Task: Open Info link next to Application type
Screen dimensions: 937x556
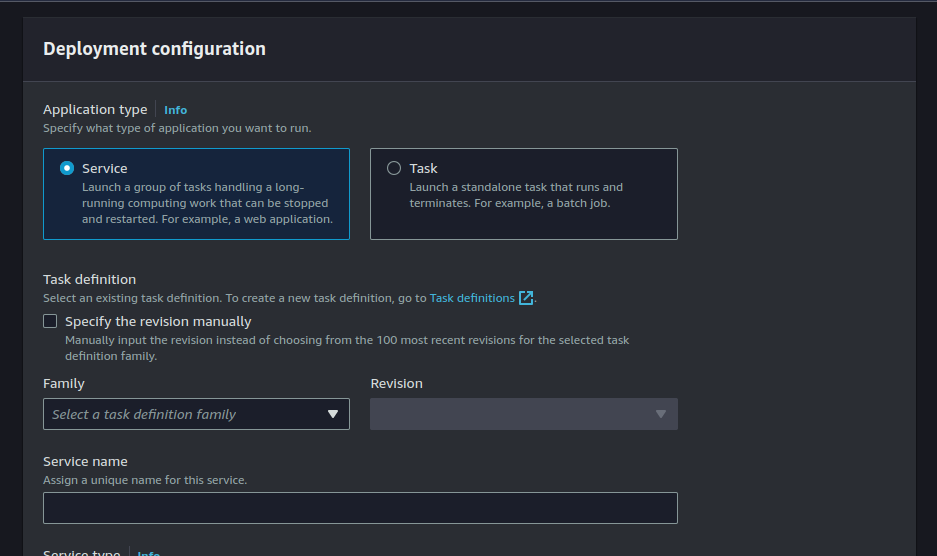Action: point(175,110)
